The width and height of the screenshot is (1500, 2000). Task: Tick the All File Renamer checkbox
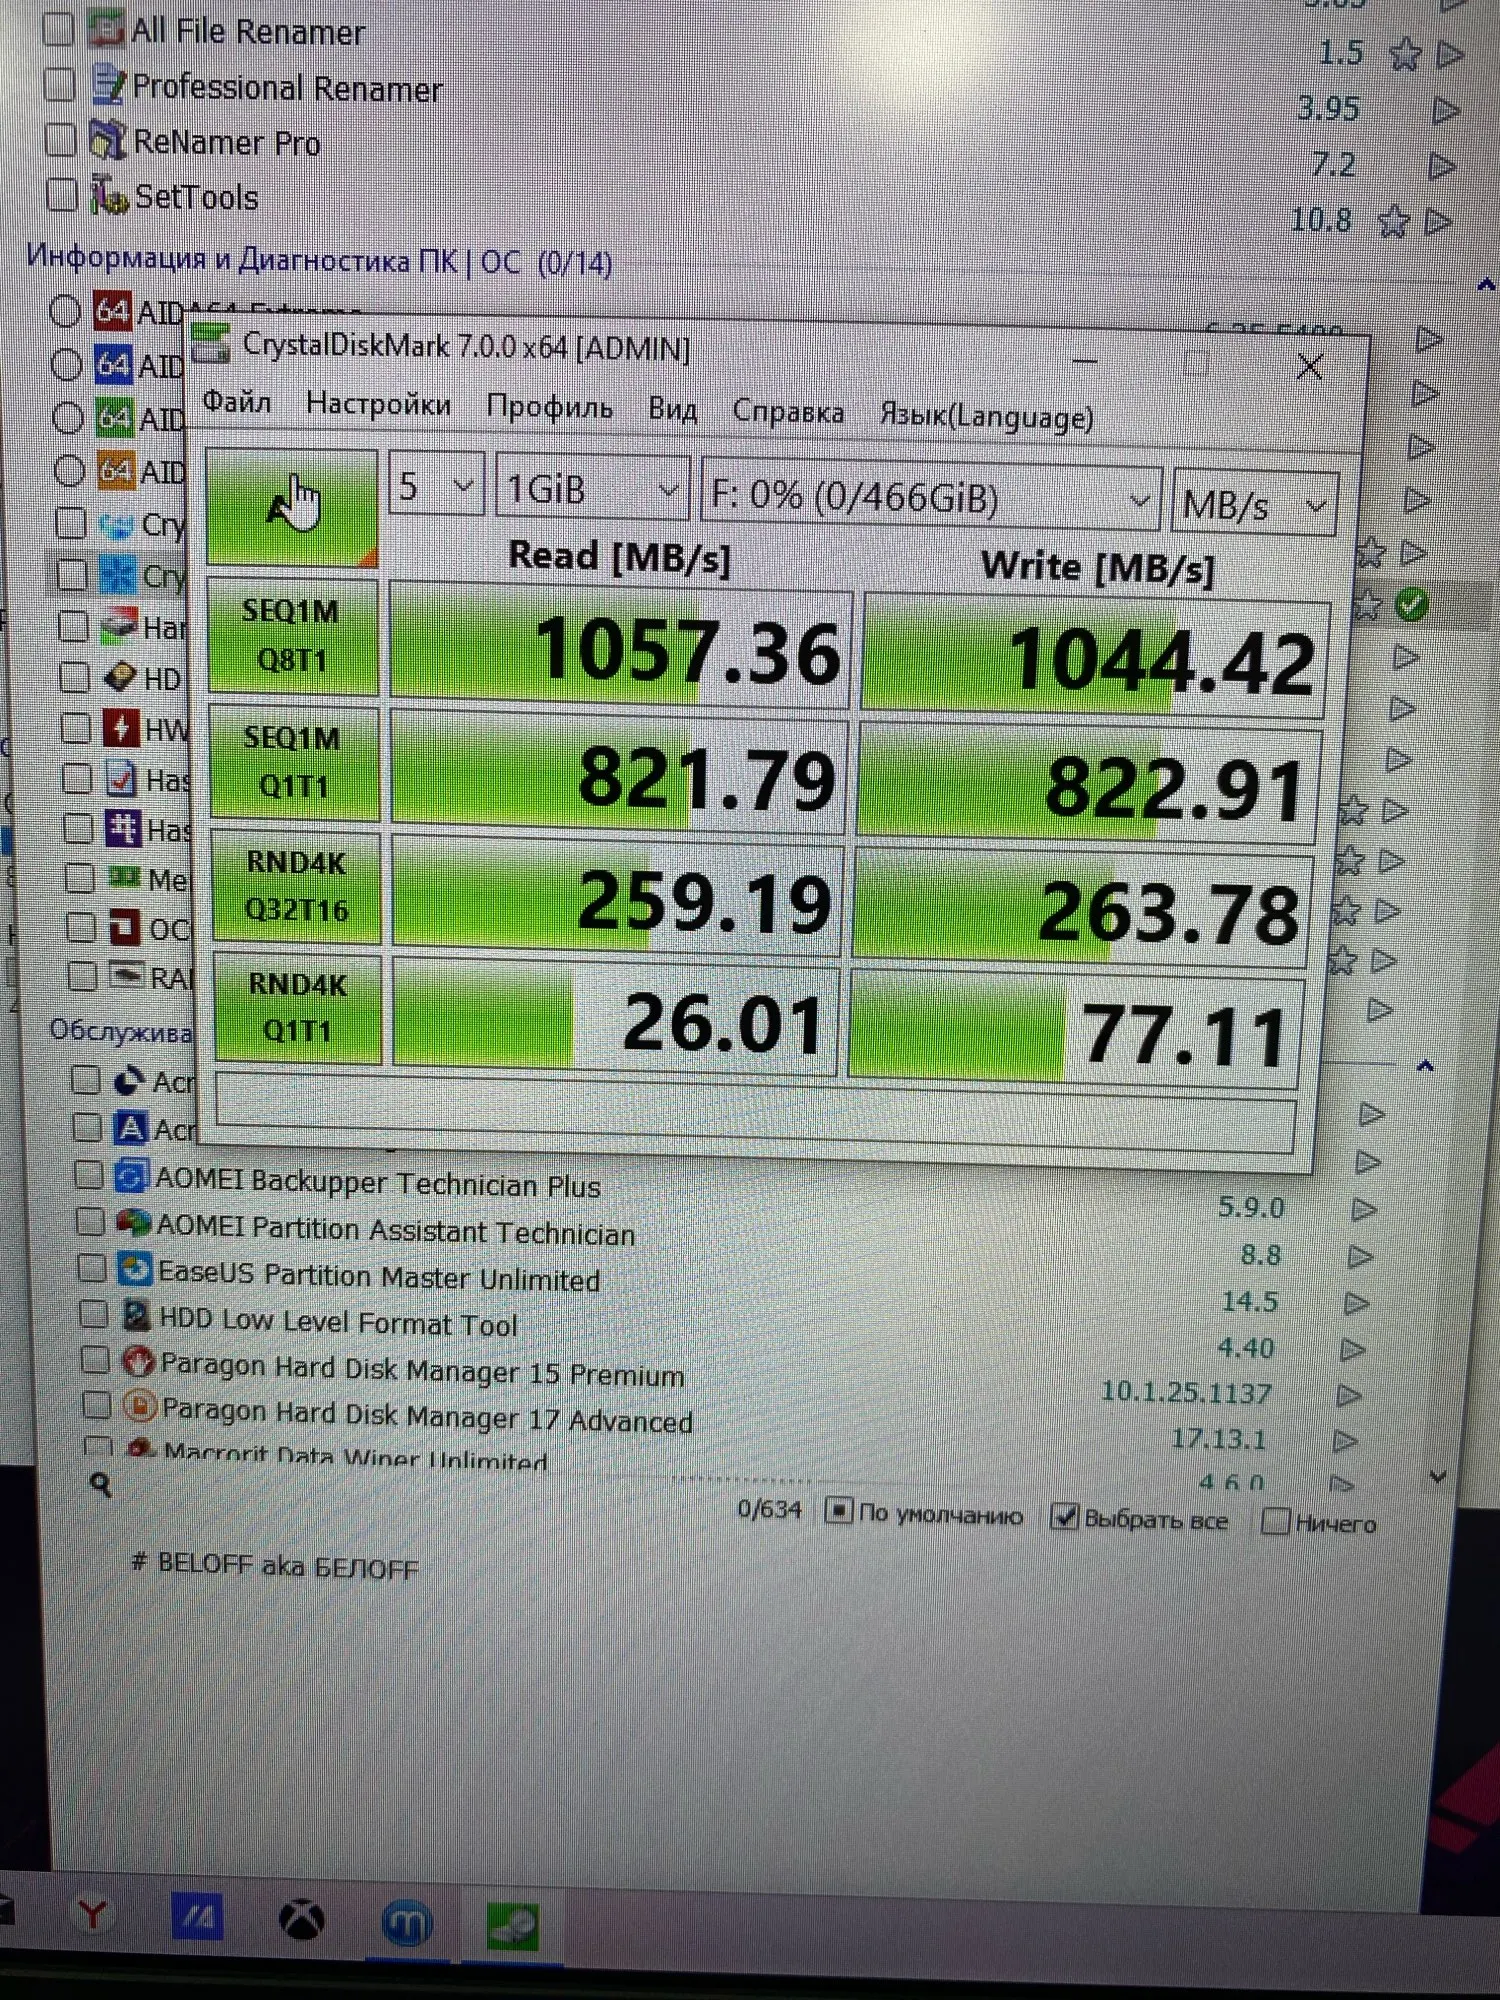pos(58,30)
